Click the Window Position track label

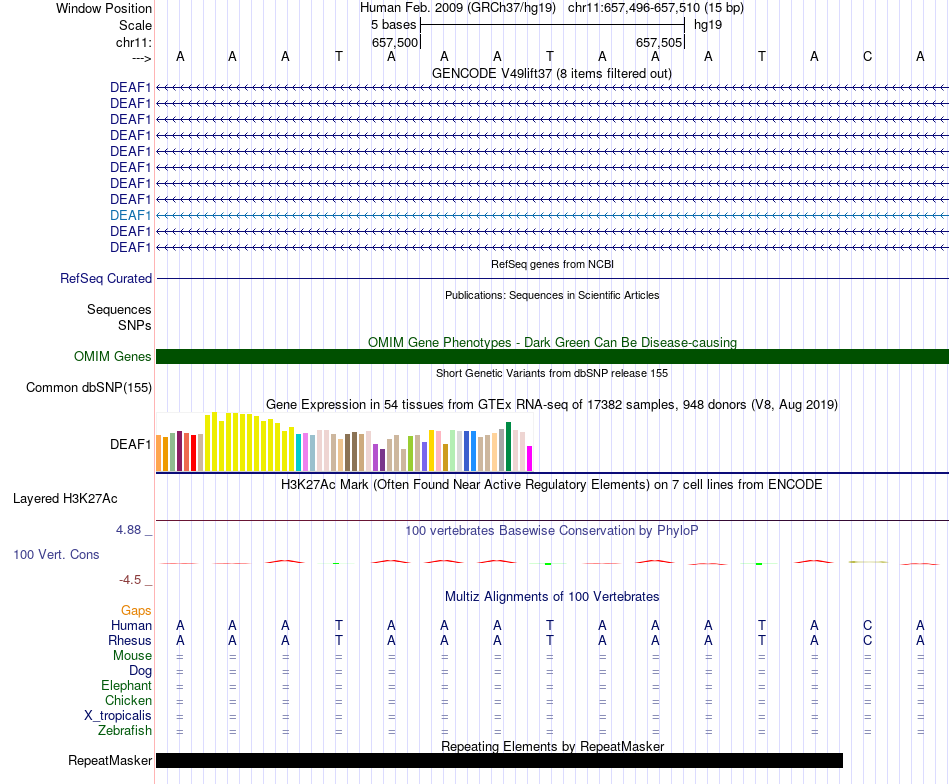[104, 8]
